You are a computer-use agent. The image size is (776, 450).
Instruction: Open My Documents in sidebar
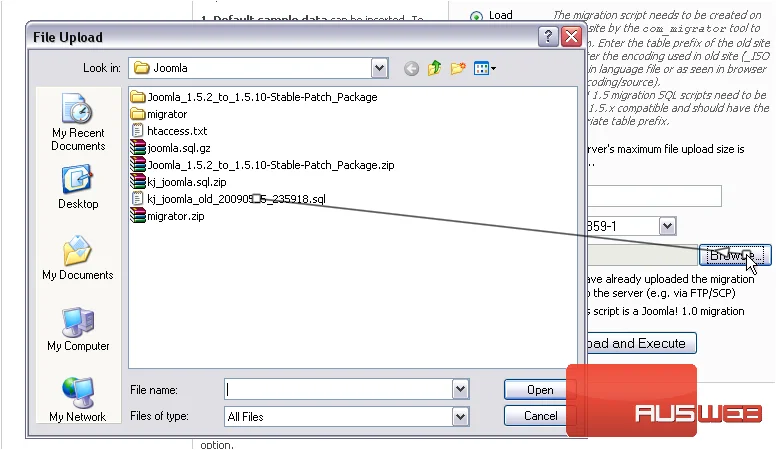78,258
